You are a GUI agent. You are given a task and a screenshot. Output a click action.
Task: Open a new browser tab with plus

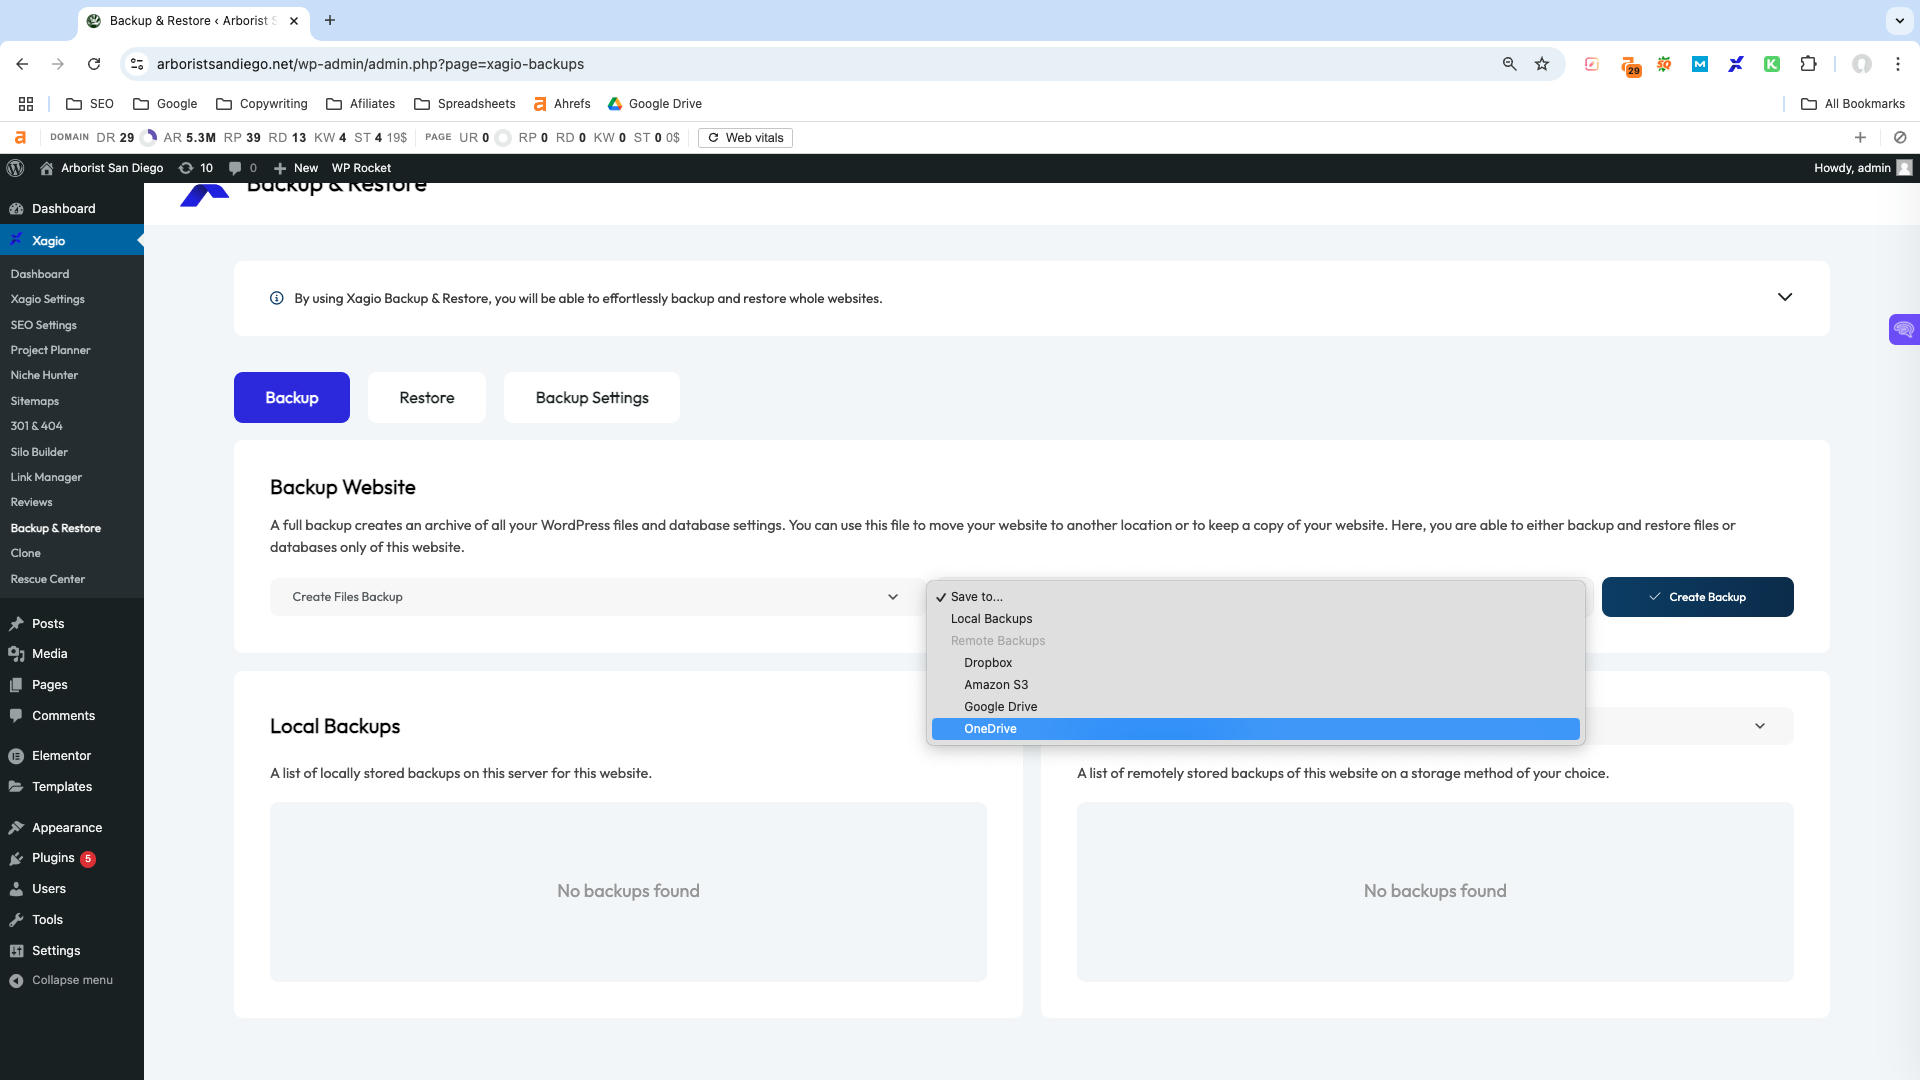click(330, 20)
